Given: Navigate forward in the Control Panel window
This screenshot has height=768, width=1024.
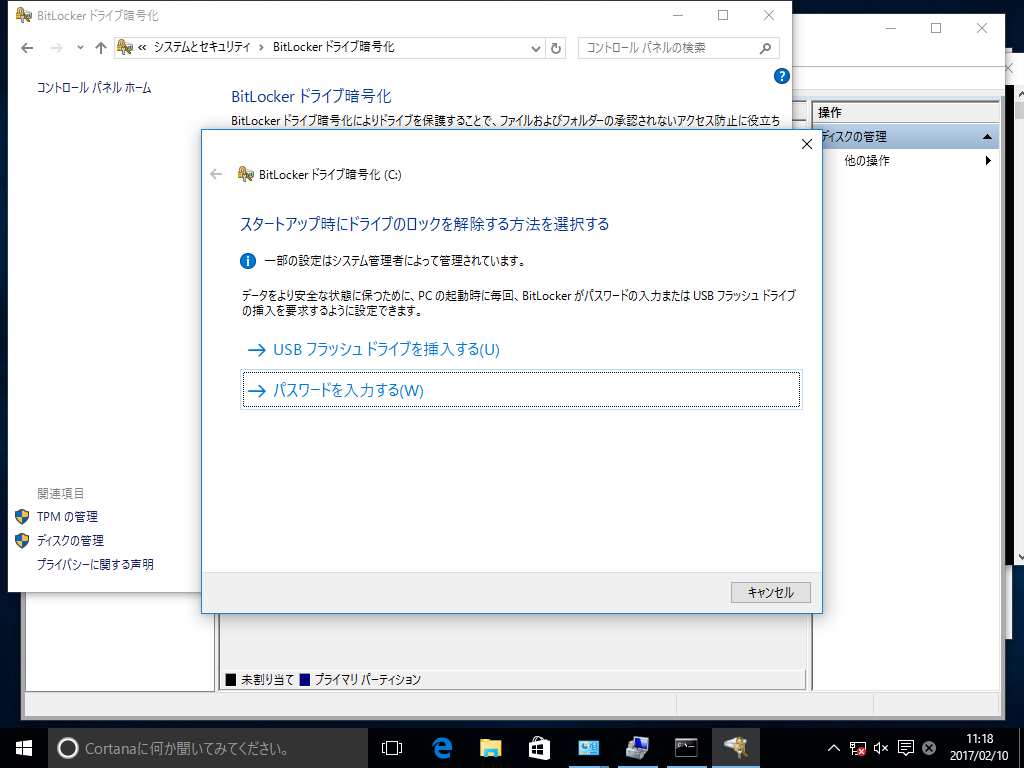Looking at the screenshot, I should (57, 48).
